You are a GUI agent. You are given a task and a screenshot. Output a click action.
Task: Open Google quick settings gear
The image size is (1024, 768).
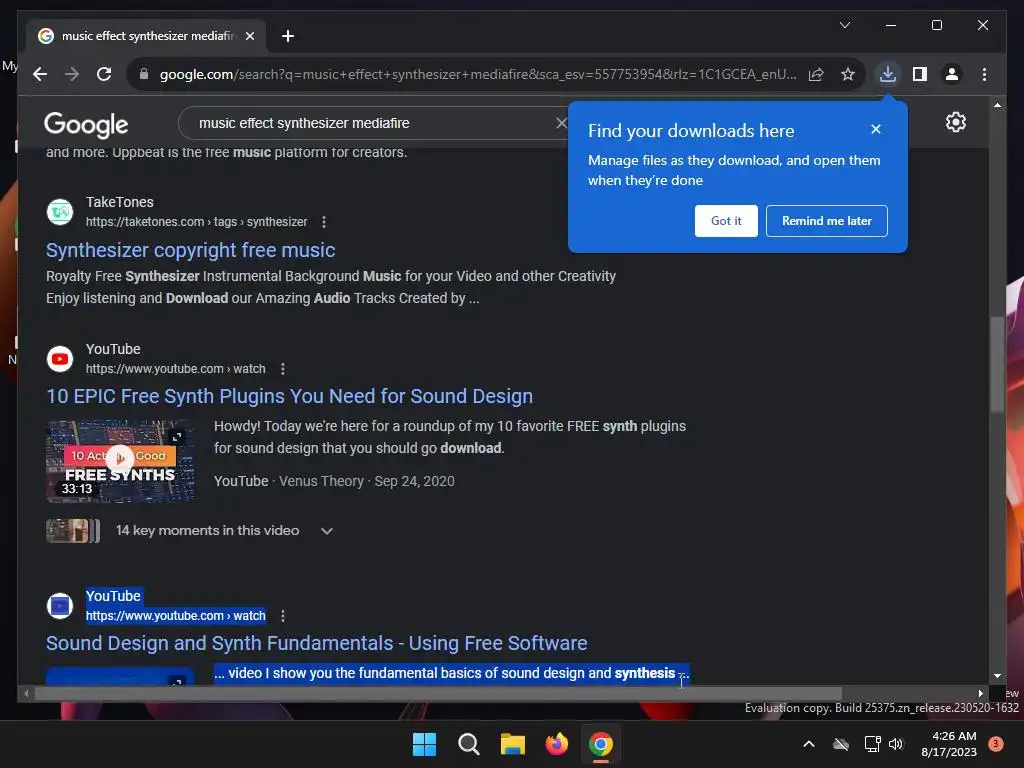click(x=955, y=122)
